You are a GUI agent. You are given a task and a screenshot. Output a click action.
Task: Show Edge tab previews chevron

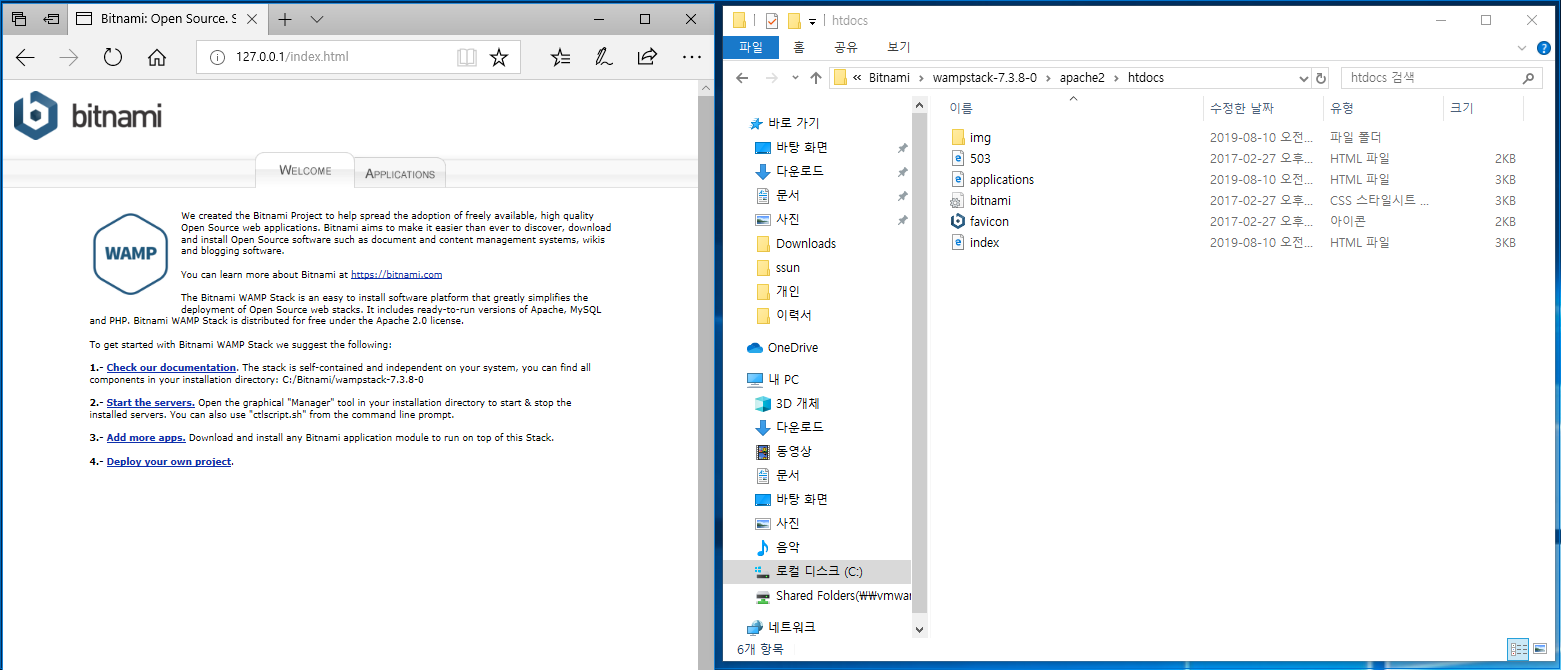click(317, 19)
